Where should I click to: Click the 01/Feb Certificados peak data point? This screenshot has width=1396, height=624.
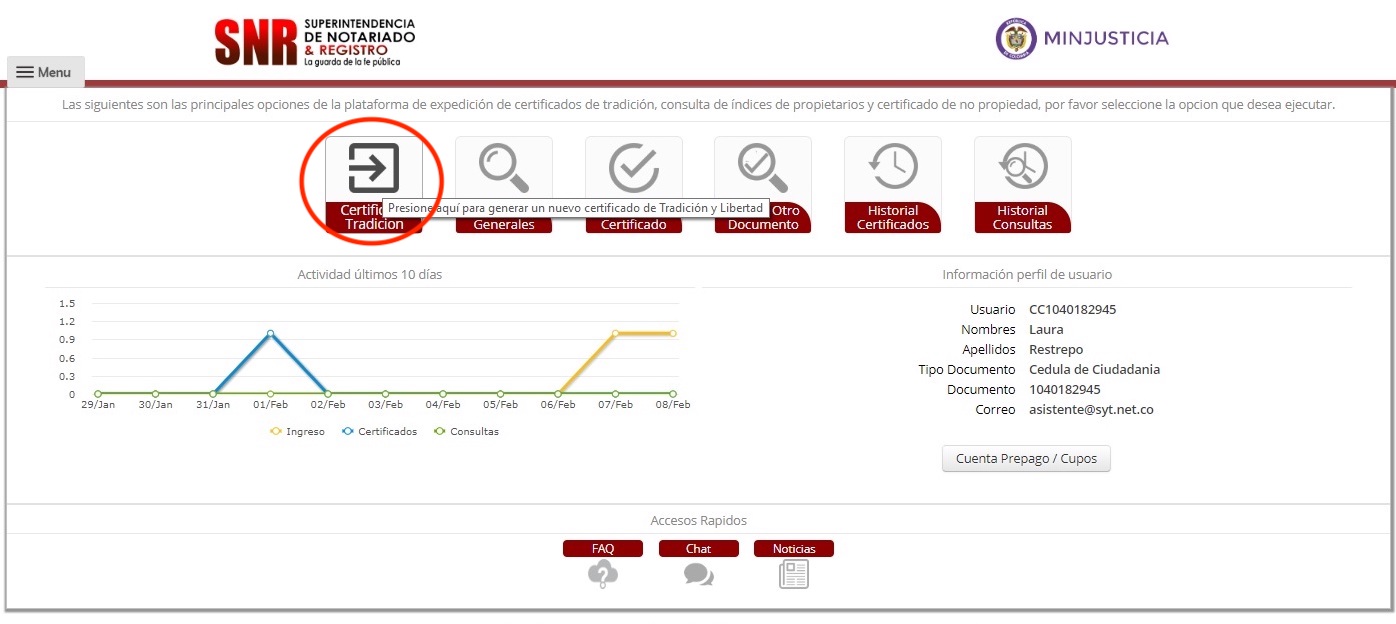tap(270, 333)
